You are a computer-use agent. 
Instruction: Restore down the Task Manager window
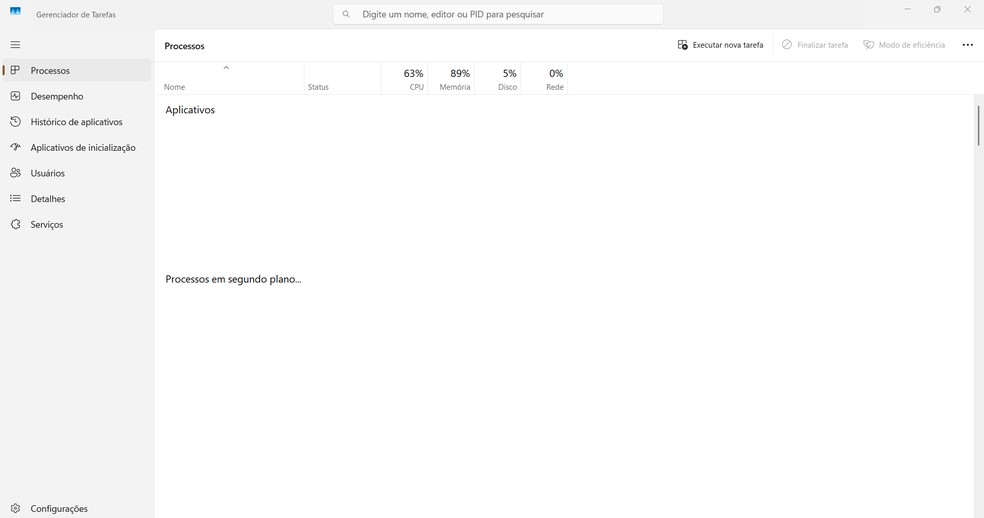[937, 9]
